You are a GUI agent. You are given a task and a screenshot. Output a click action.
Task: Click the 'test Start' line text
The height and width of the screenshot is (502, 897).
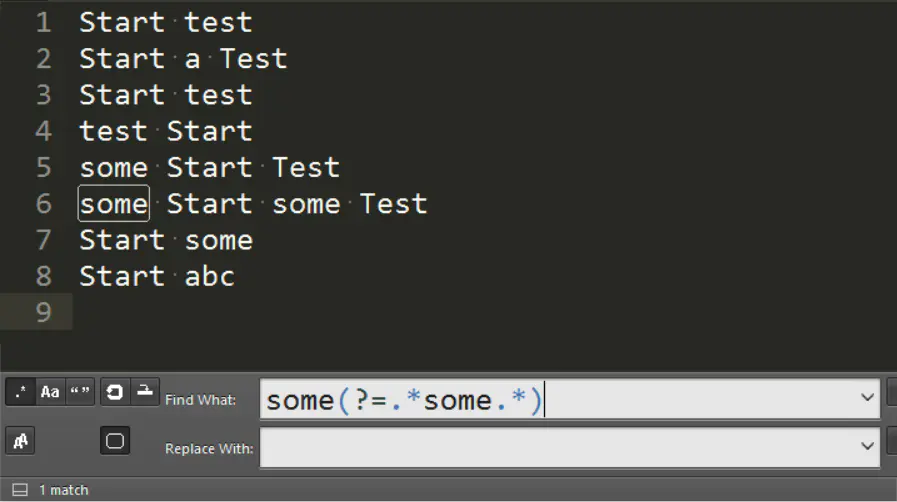click(166, 131)
